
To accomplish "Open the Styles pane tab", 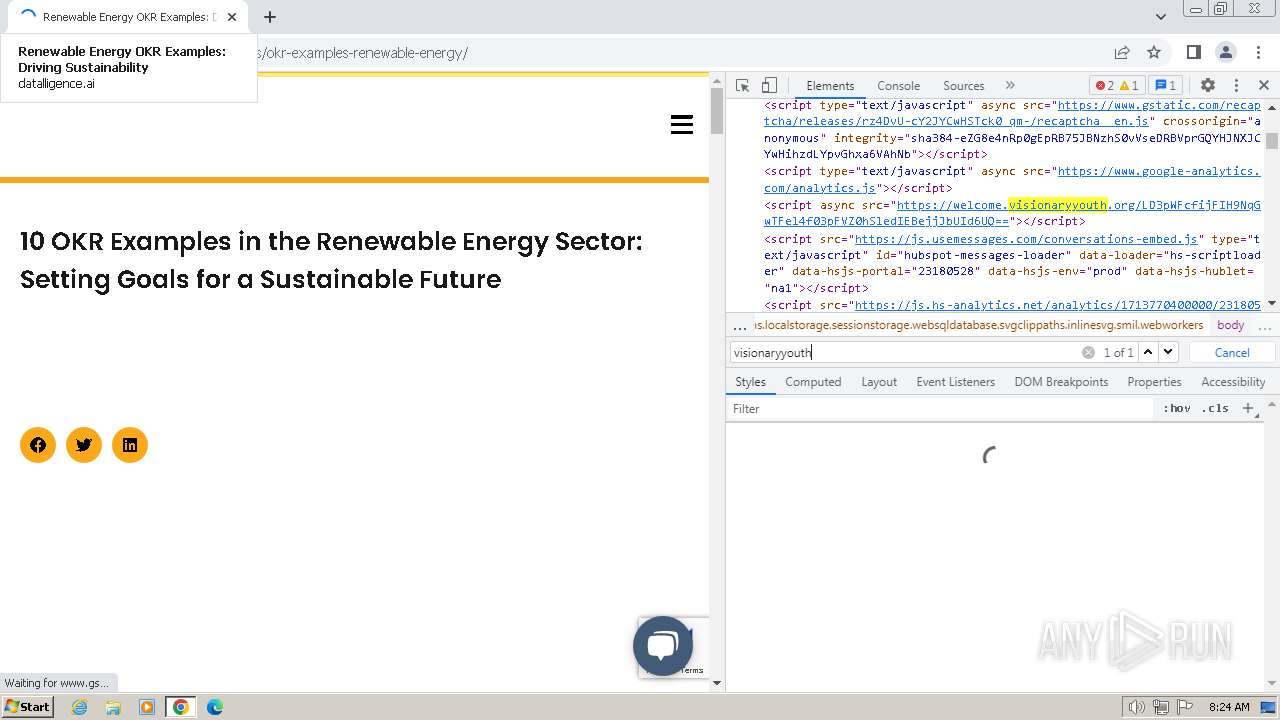I will (750, 382).
